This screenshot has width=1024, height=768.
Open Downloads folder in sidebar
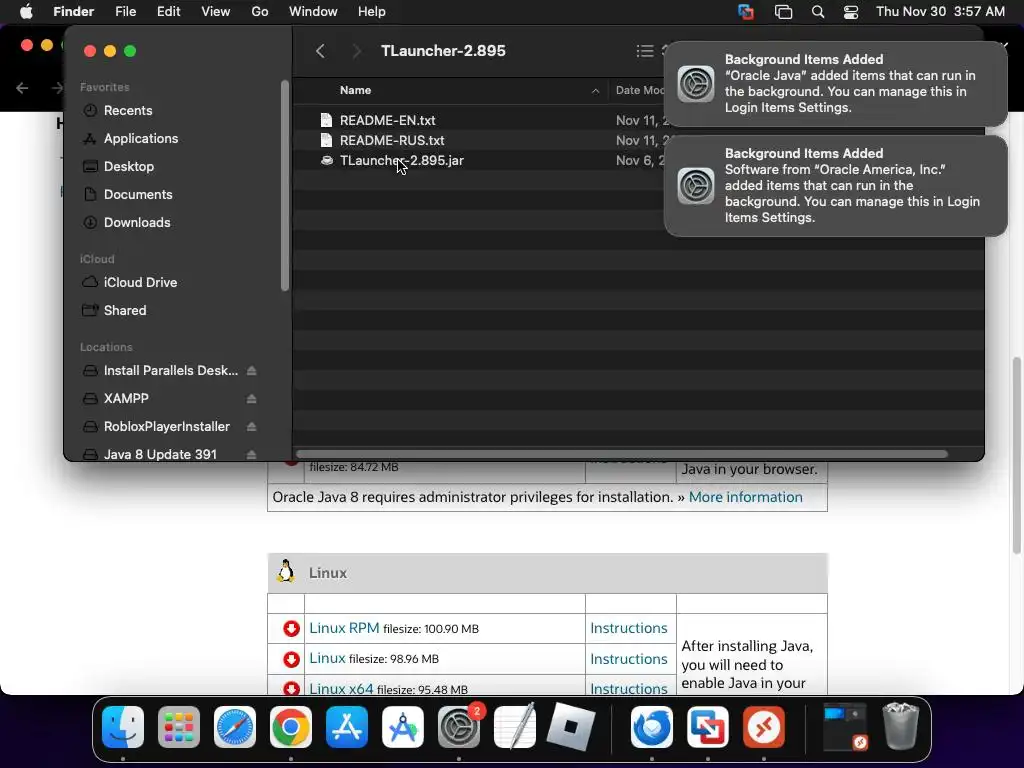click(136, 223)
